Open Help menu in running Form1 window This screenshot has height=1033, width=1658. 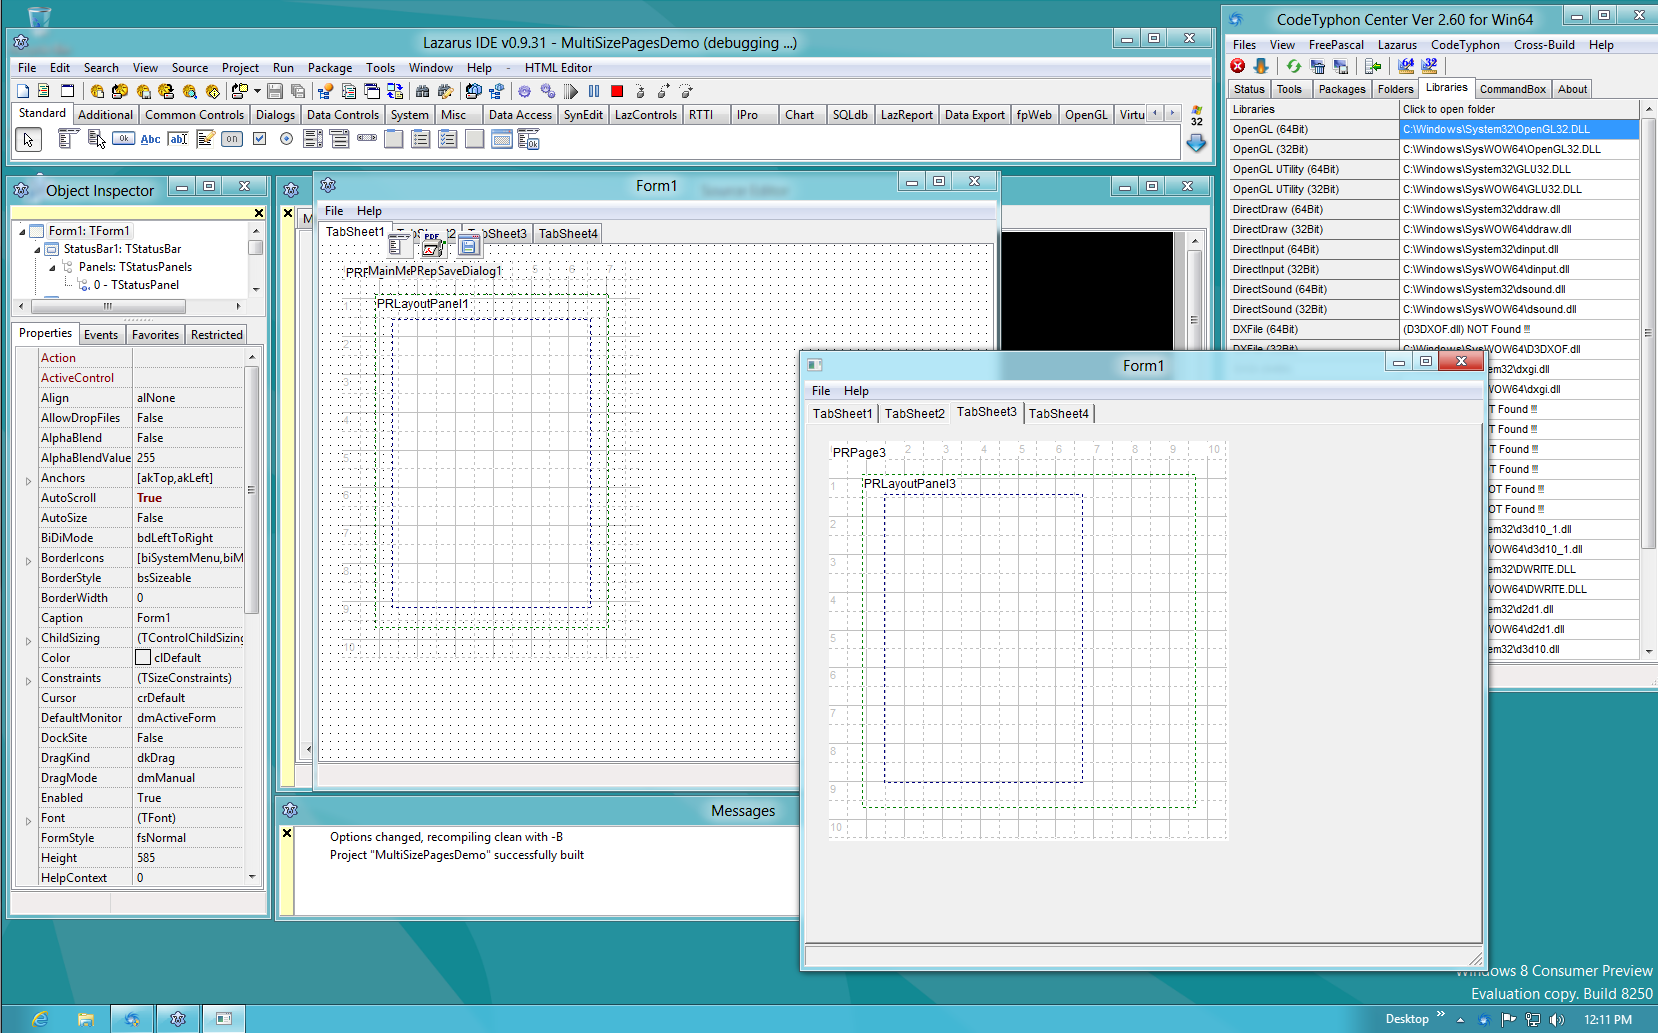pyautogui.click(x=856, y=391)
